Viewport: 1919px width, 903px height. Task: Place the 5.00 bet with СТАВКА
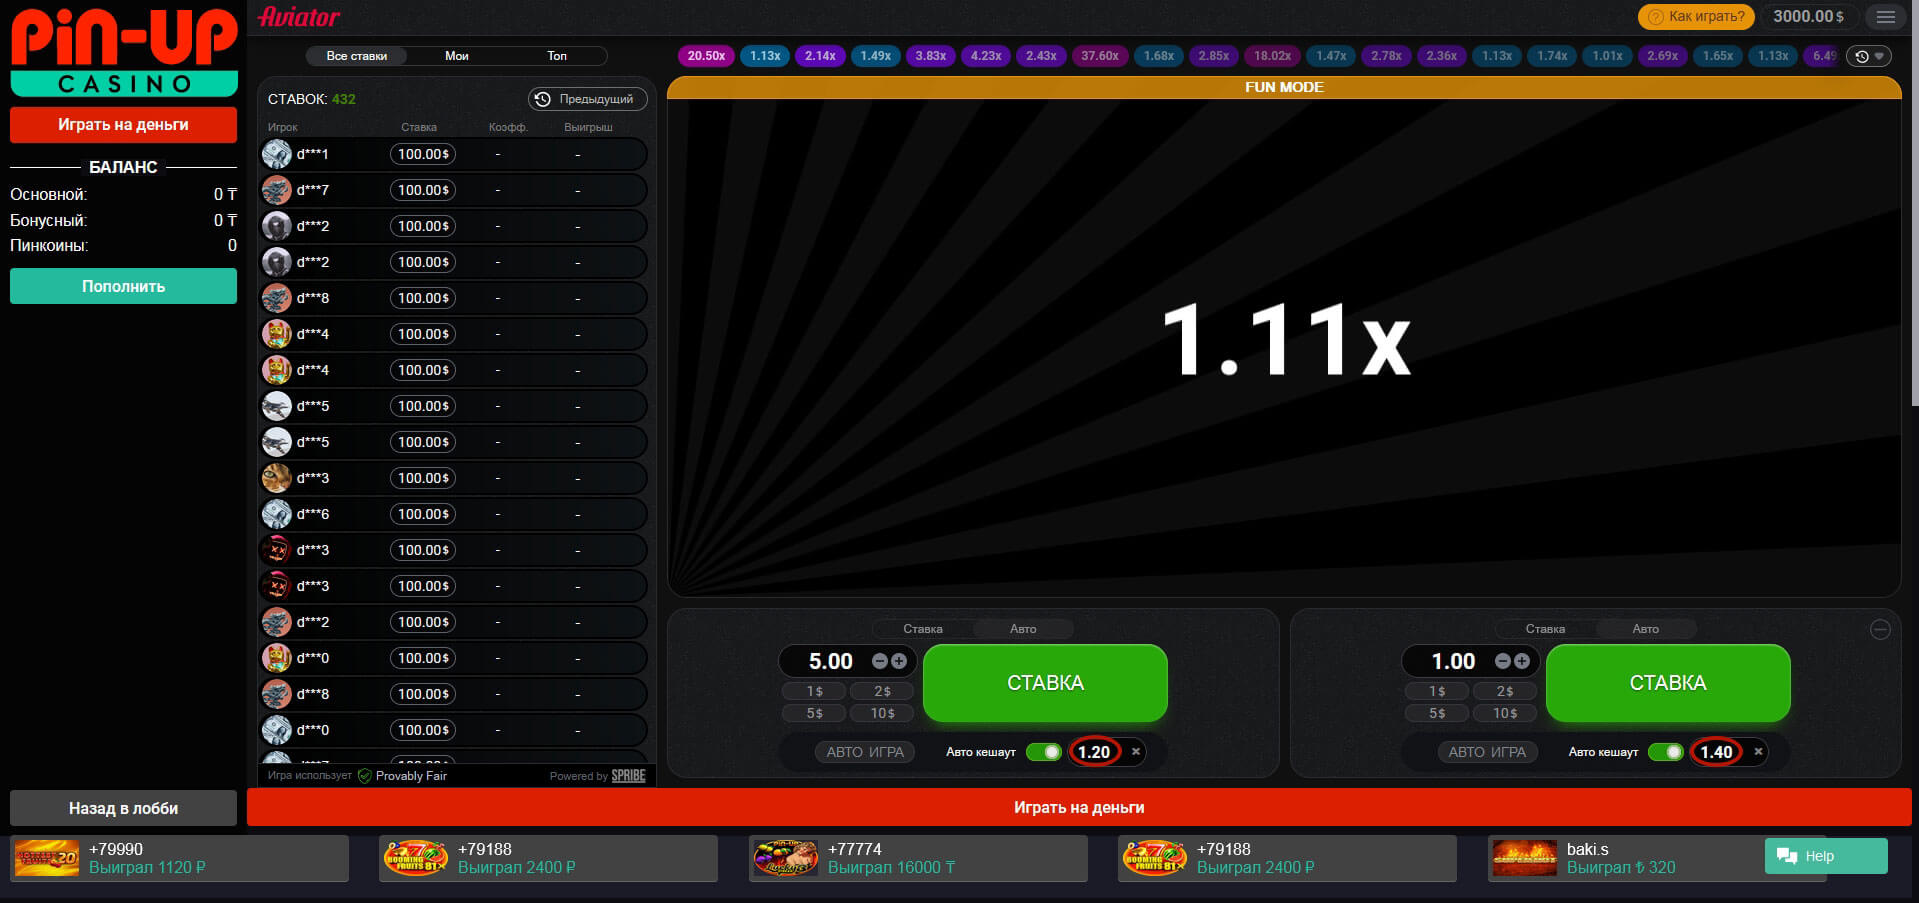1045,683
